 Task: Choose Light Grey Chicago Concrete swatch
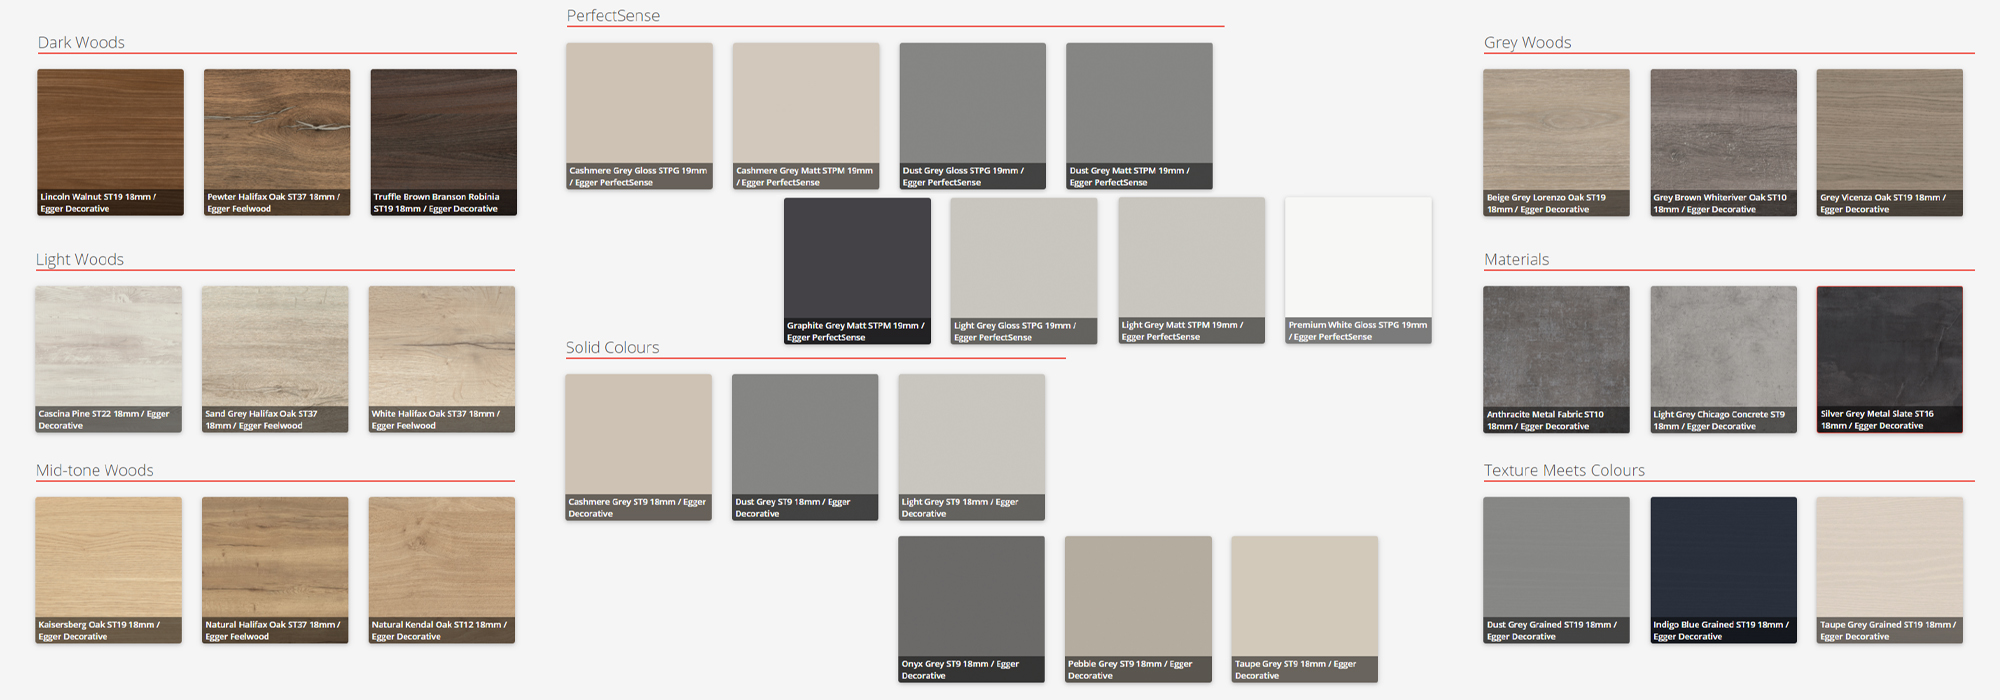tap(1724, 360)
